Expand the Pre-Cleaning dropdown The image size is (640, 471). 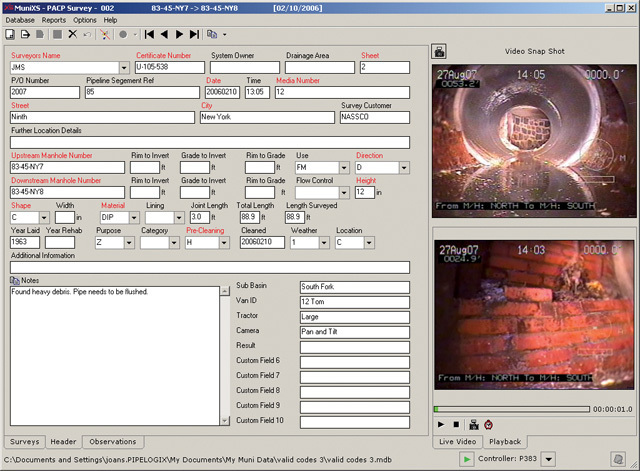[x=225, y=242]
